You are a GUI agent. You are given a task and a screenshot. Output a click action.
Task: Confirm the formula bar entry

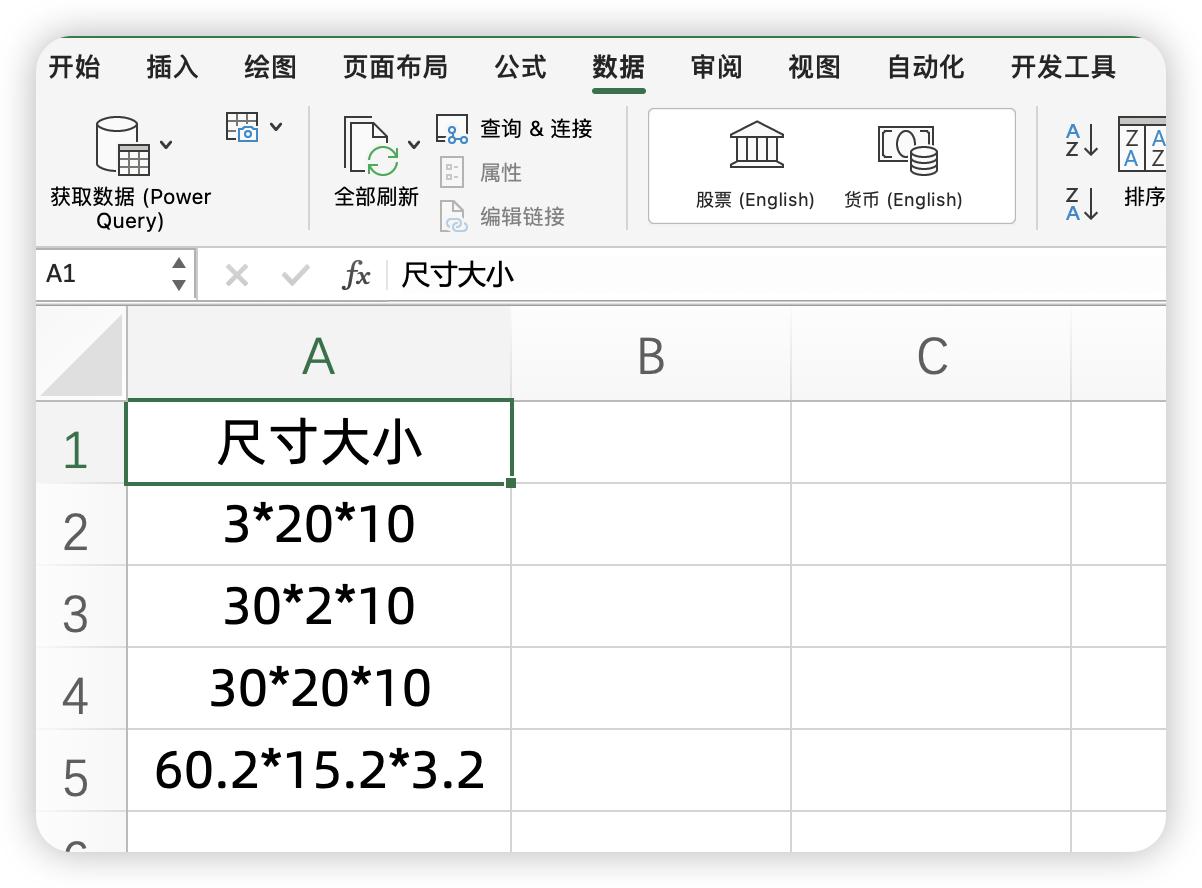click(296, 275)
